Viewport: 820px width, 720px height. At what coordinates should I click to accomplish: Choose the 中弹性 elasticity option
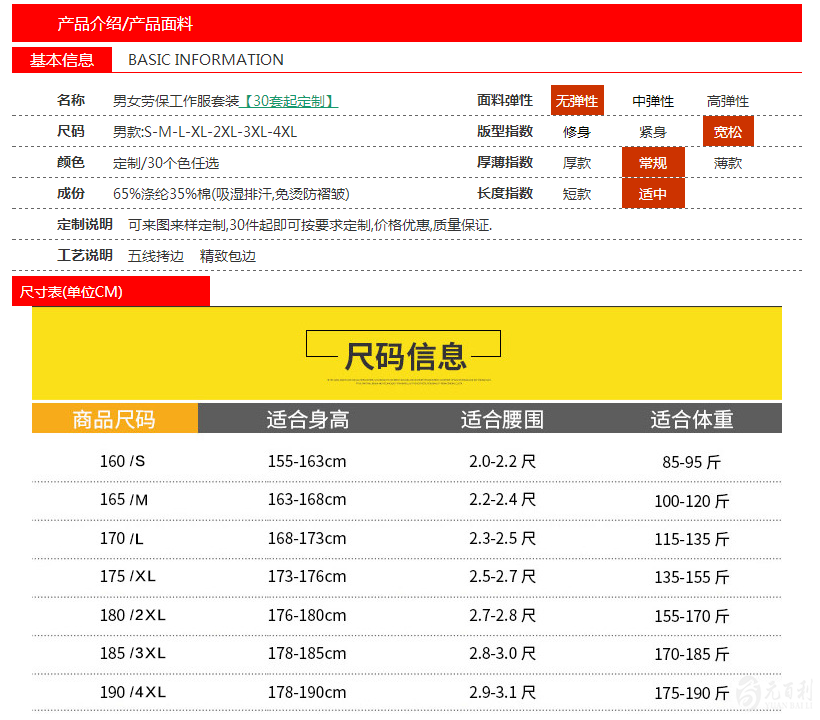coord(653,101)
